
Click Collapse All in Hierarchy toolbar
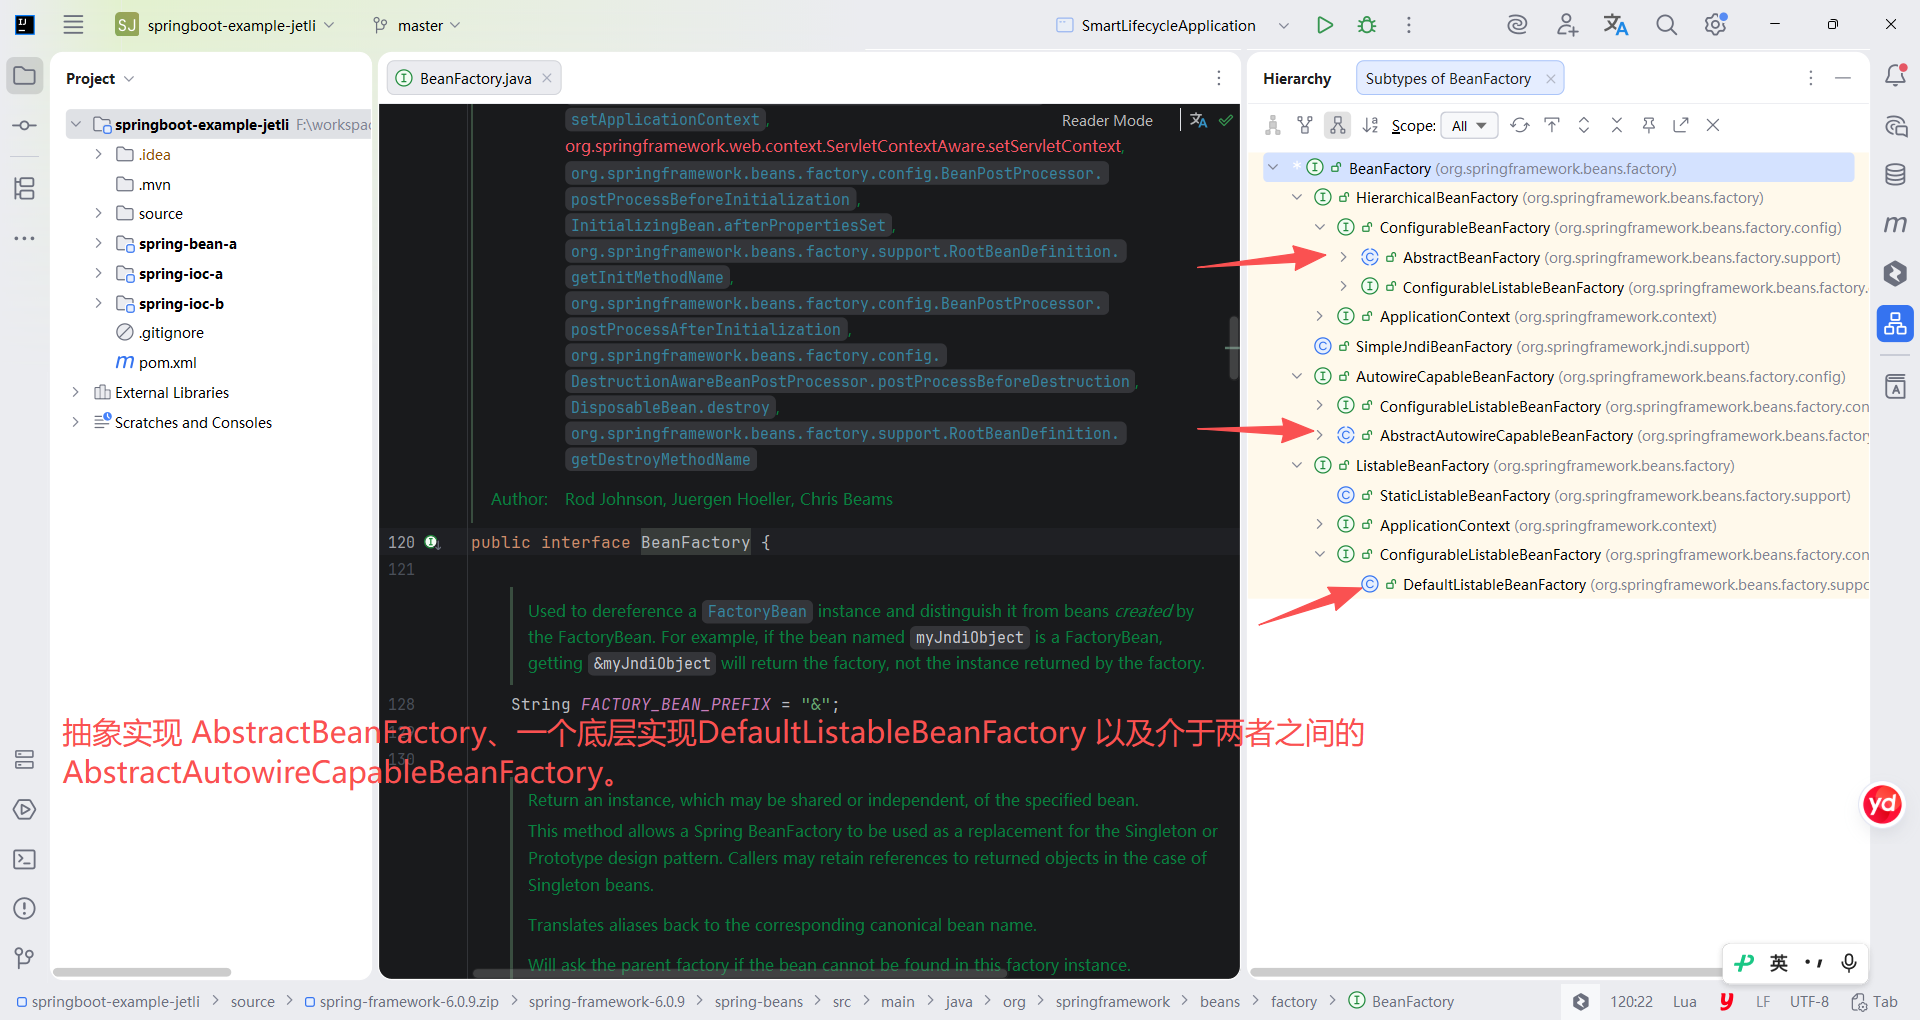(1616, 125)
